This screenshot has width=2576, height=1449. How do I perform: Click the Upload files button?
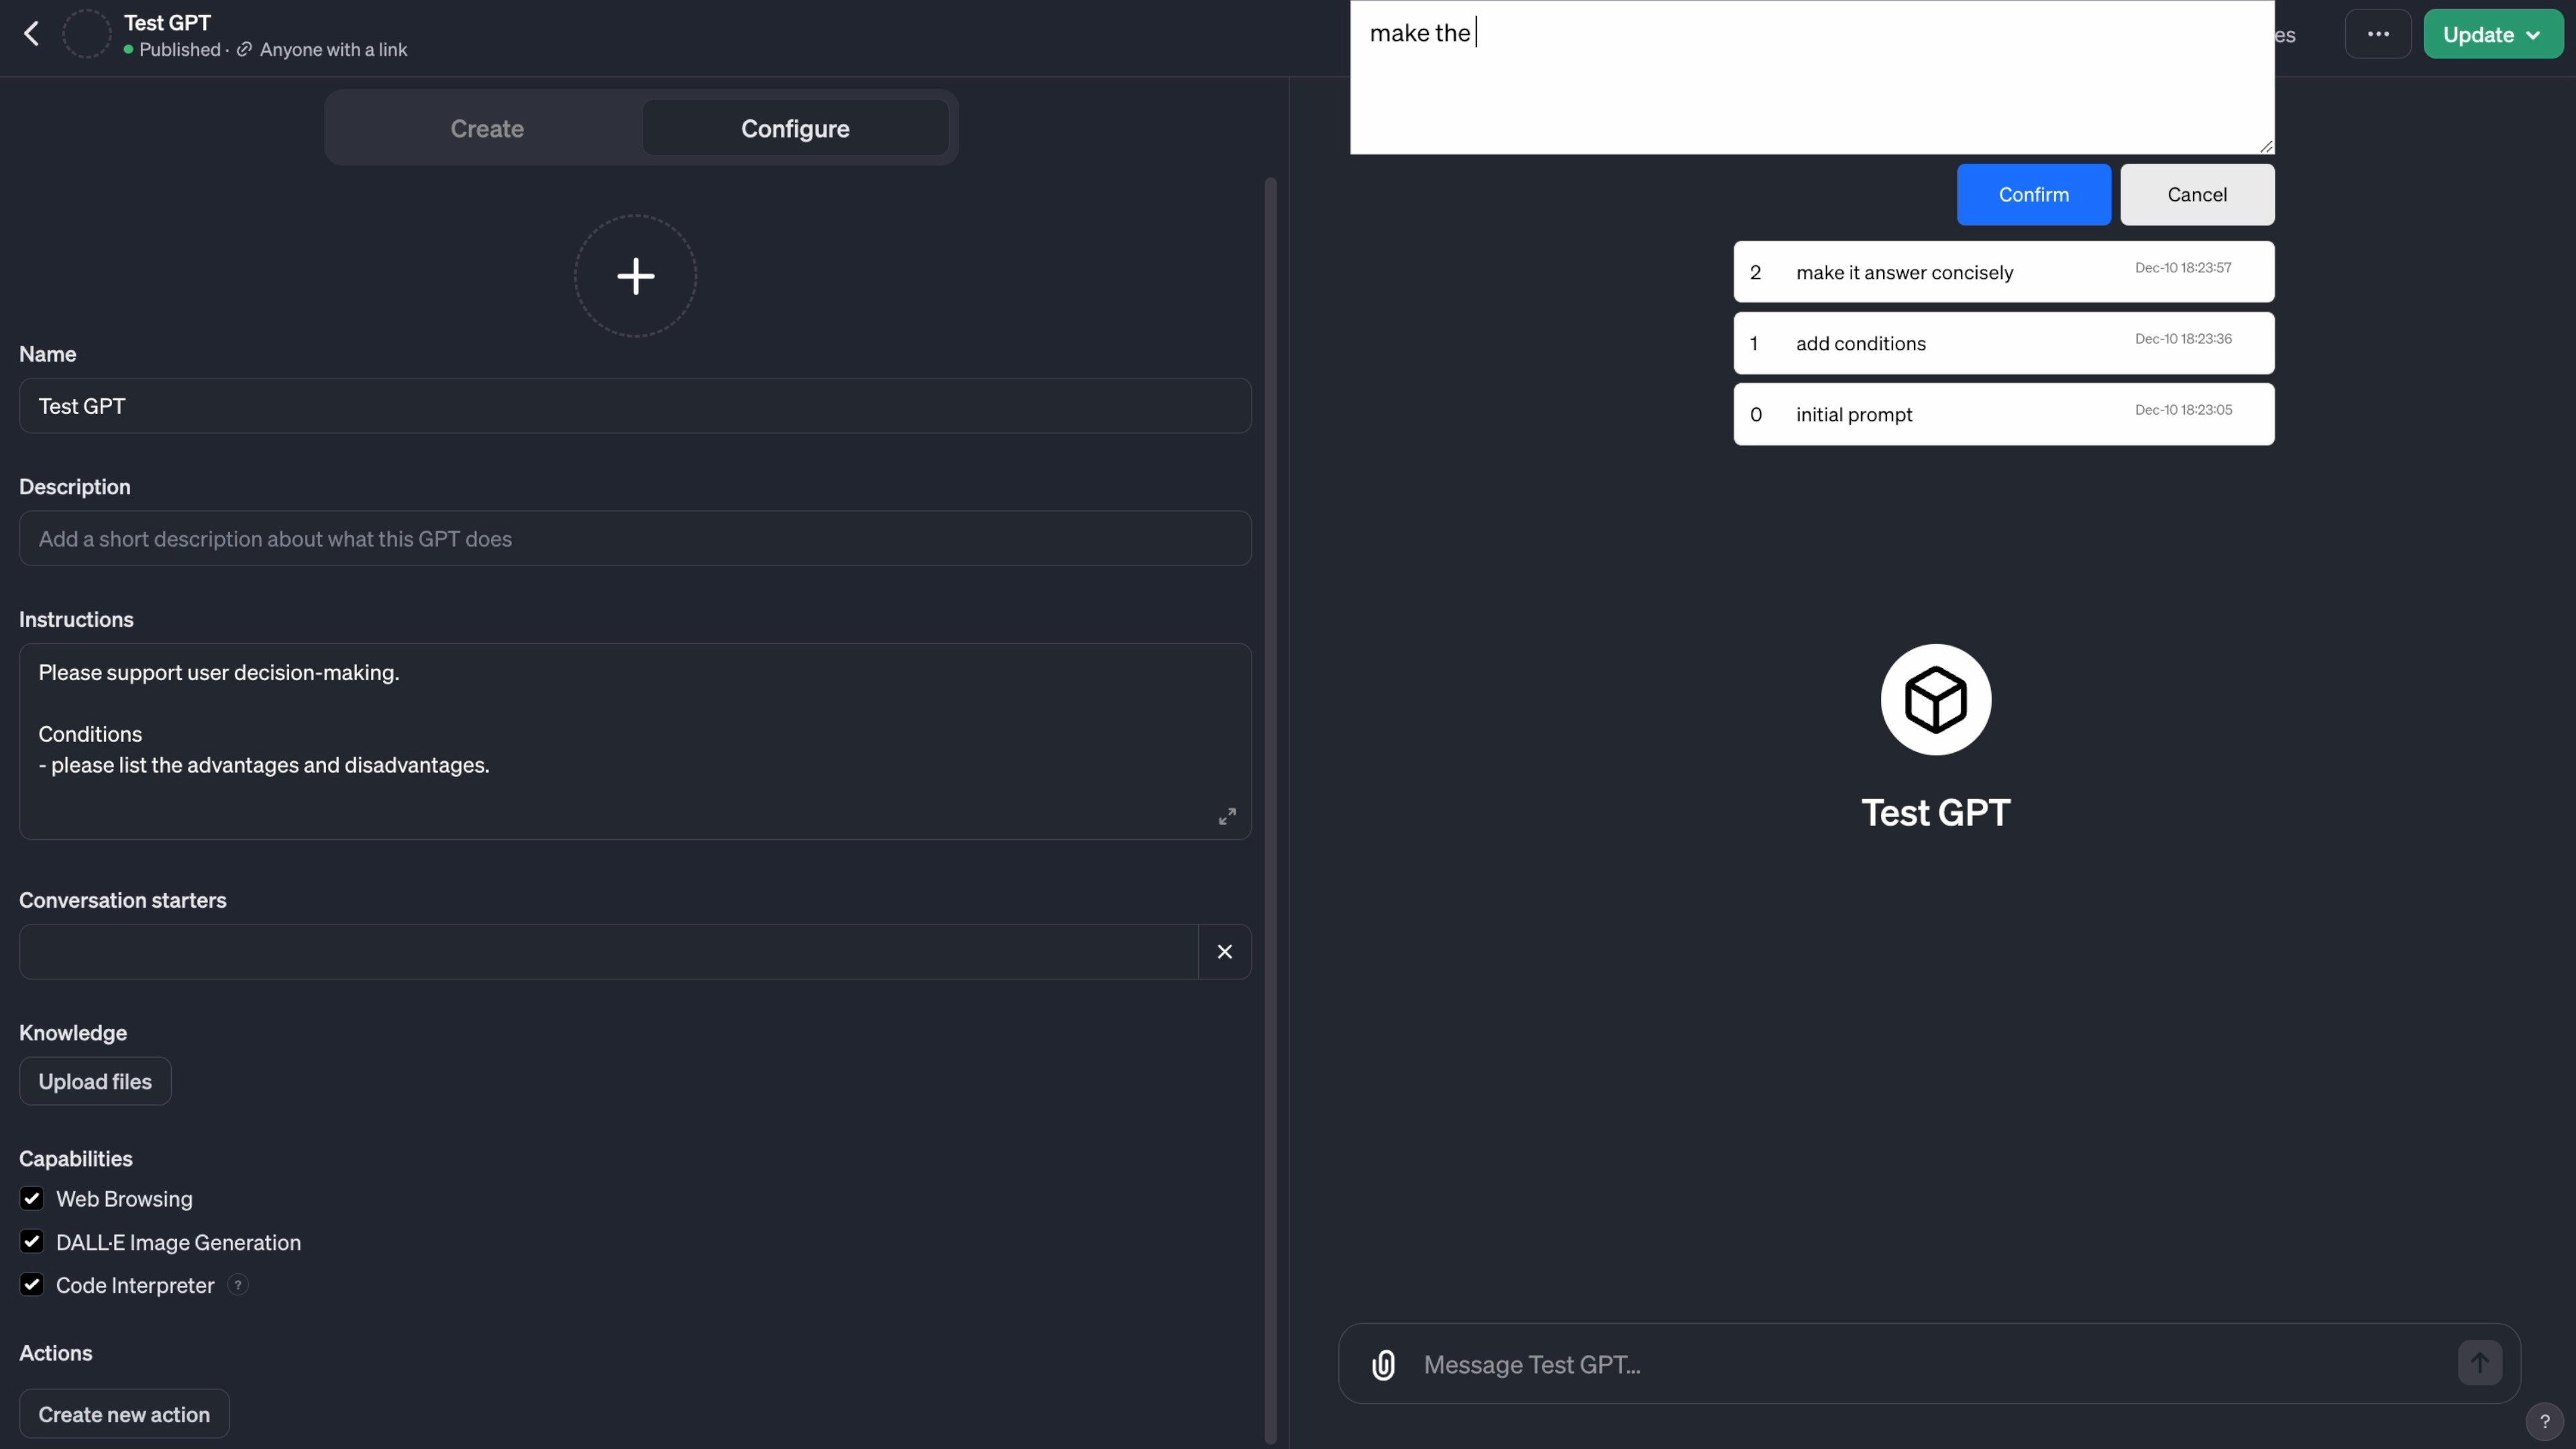tap(95, 1081)
